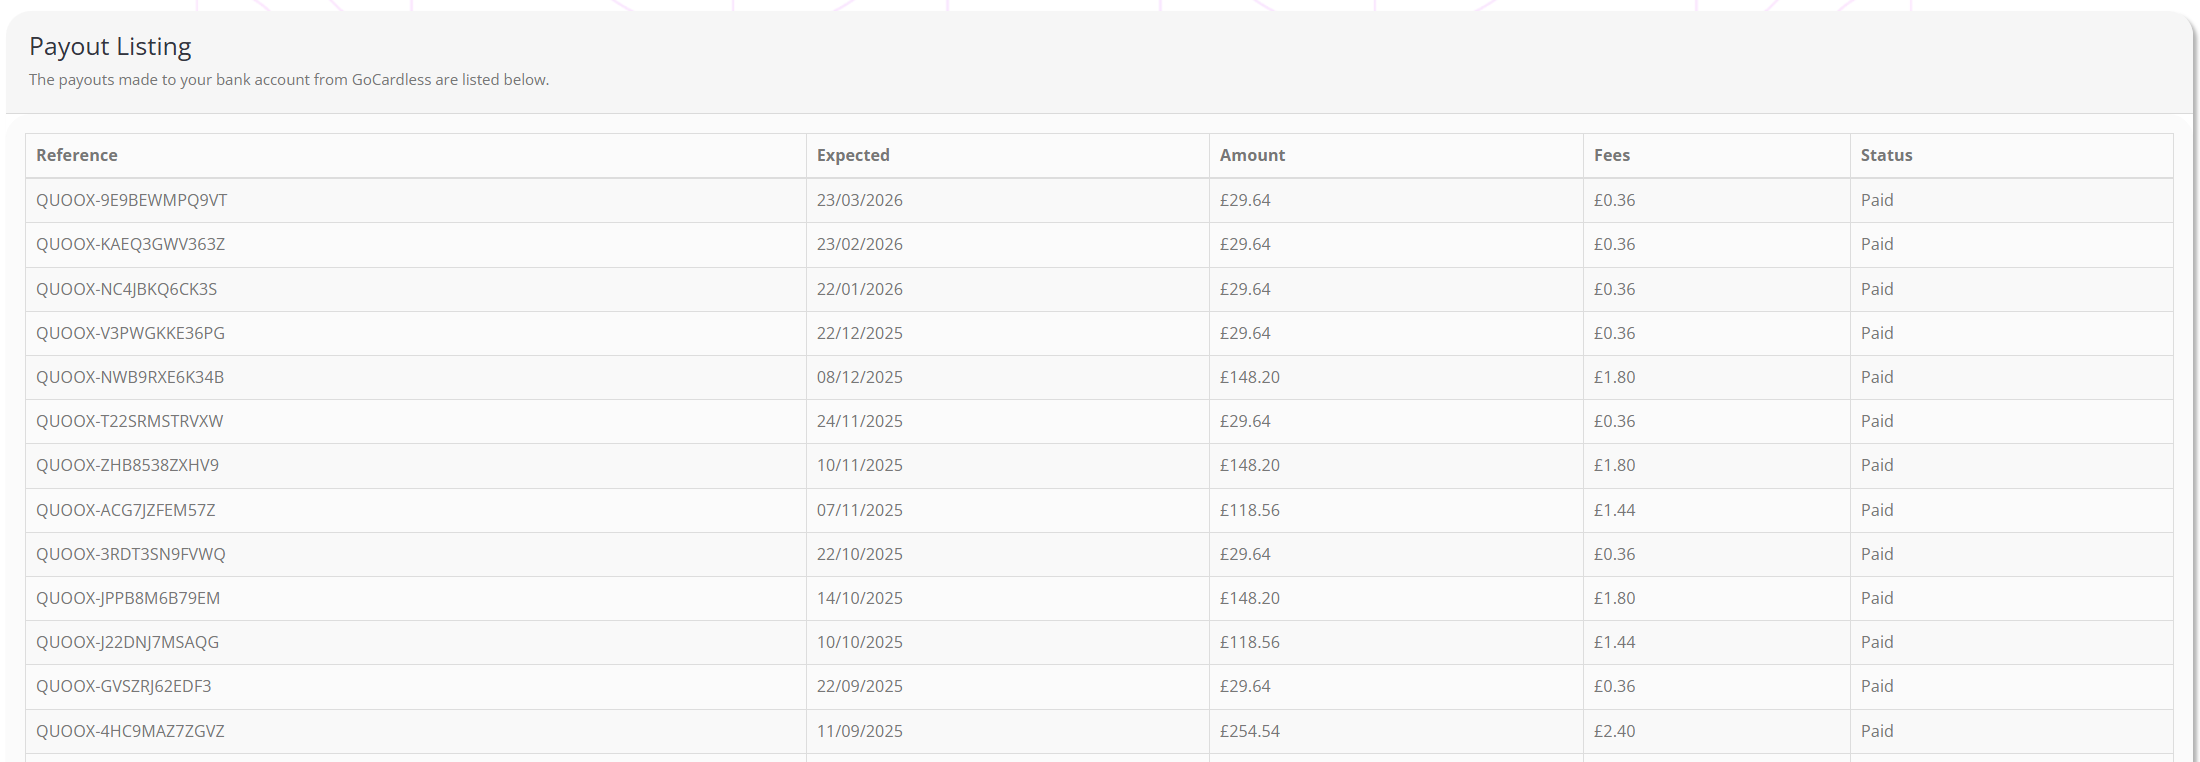Select the £118.56 amount dated 07/11/2025
Screen dimensions: 2200x762
tap(1249, 510)
